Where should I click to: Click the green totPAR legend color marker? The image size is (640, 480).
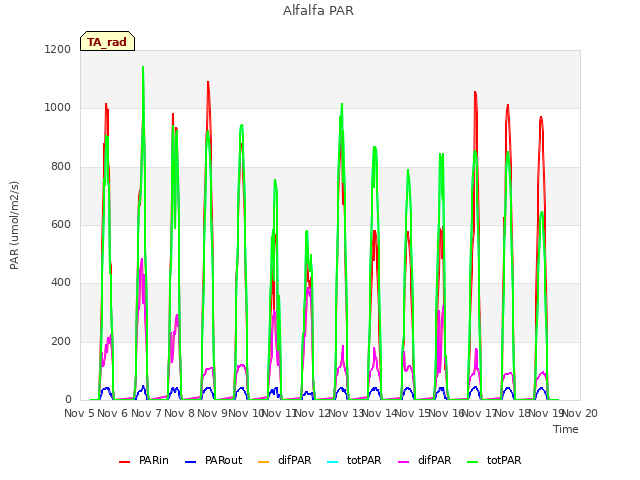pos(473,462)
